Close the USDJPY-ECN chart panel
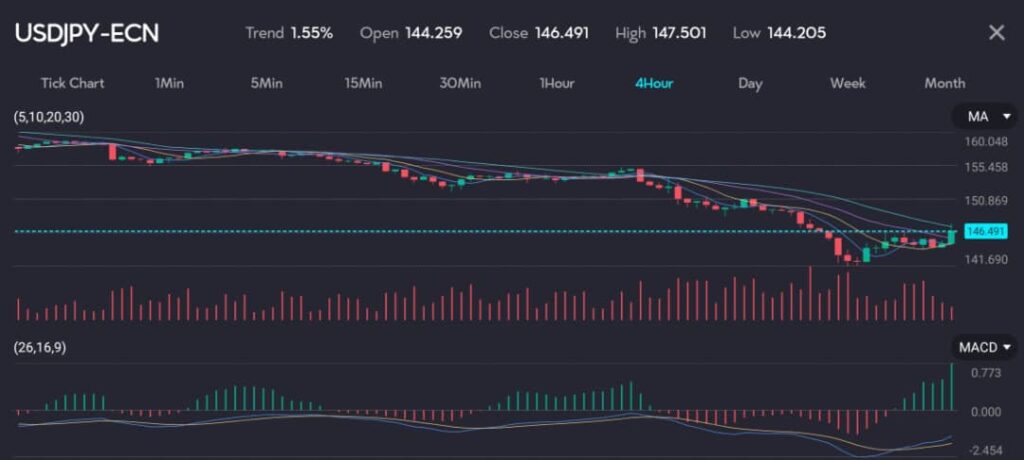The height and width of the screenshot is (460, 1024). click(996, 33)
